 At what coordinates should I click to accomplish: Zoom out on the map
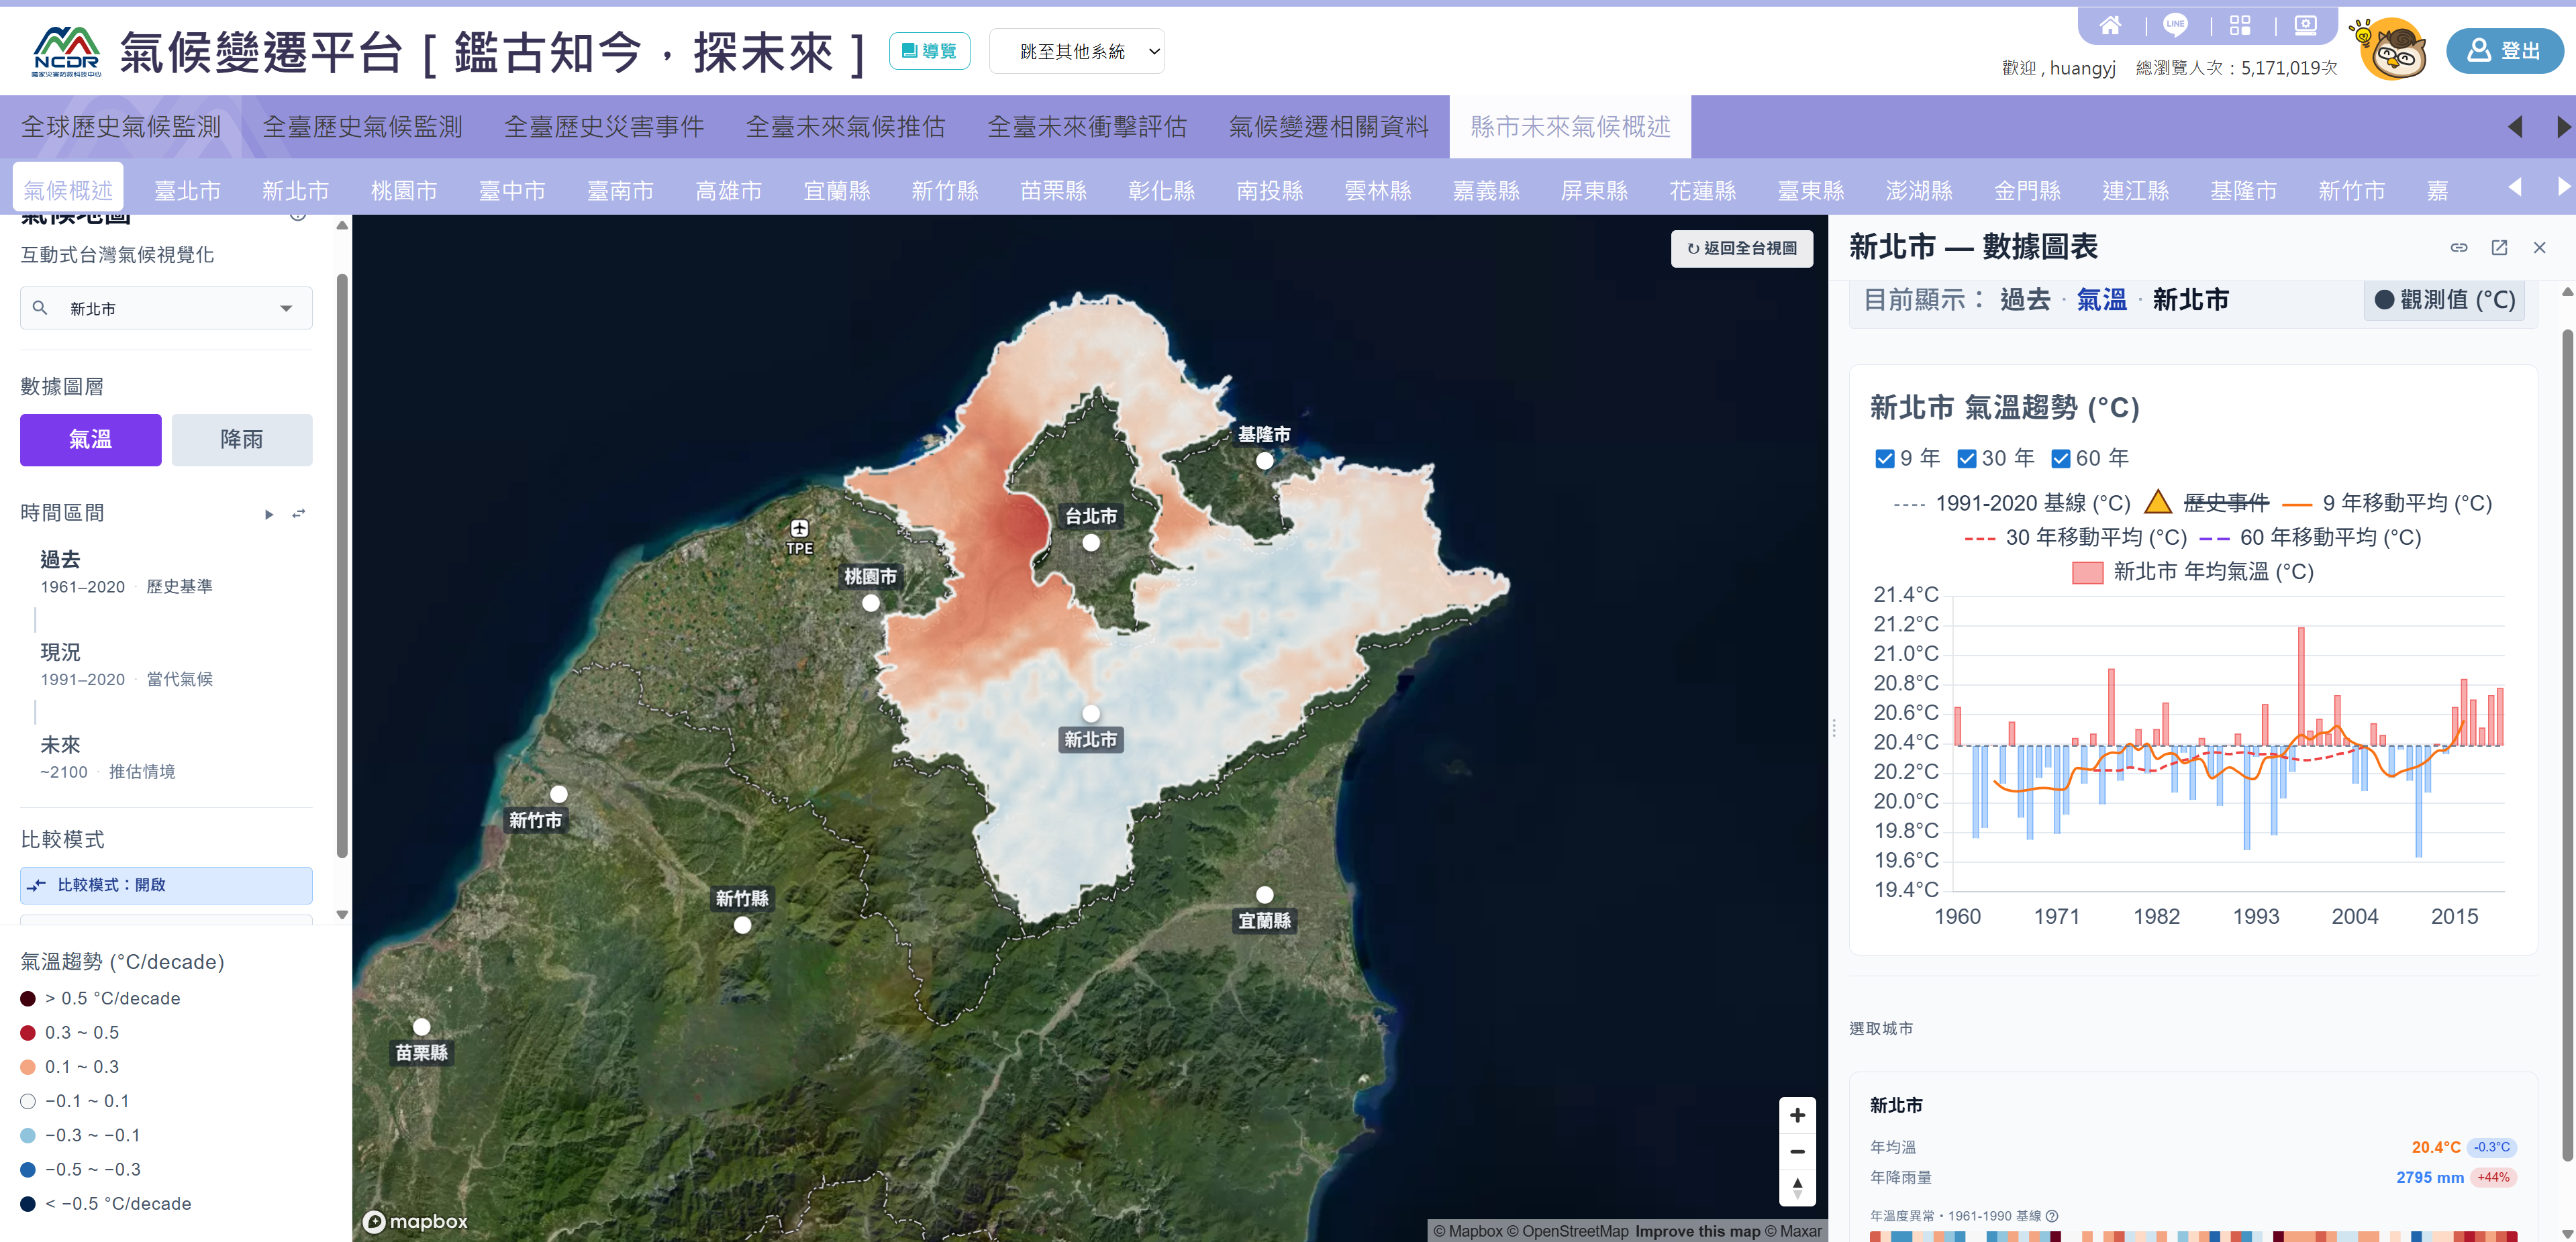point(1797,1151)
